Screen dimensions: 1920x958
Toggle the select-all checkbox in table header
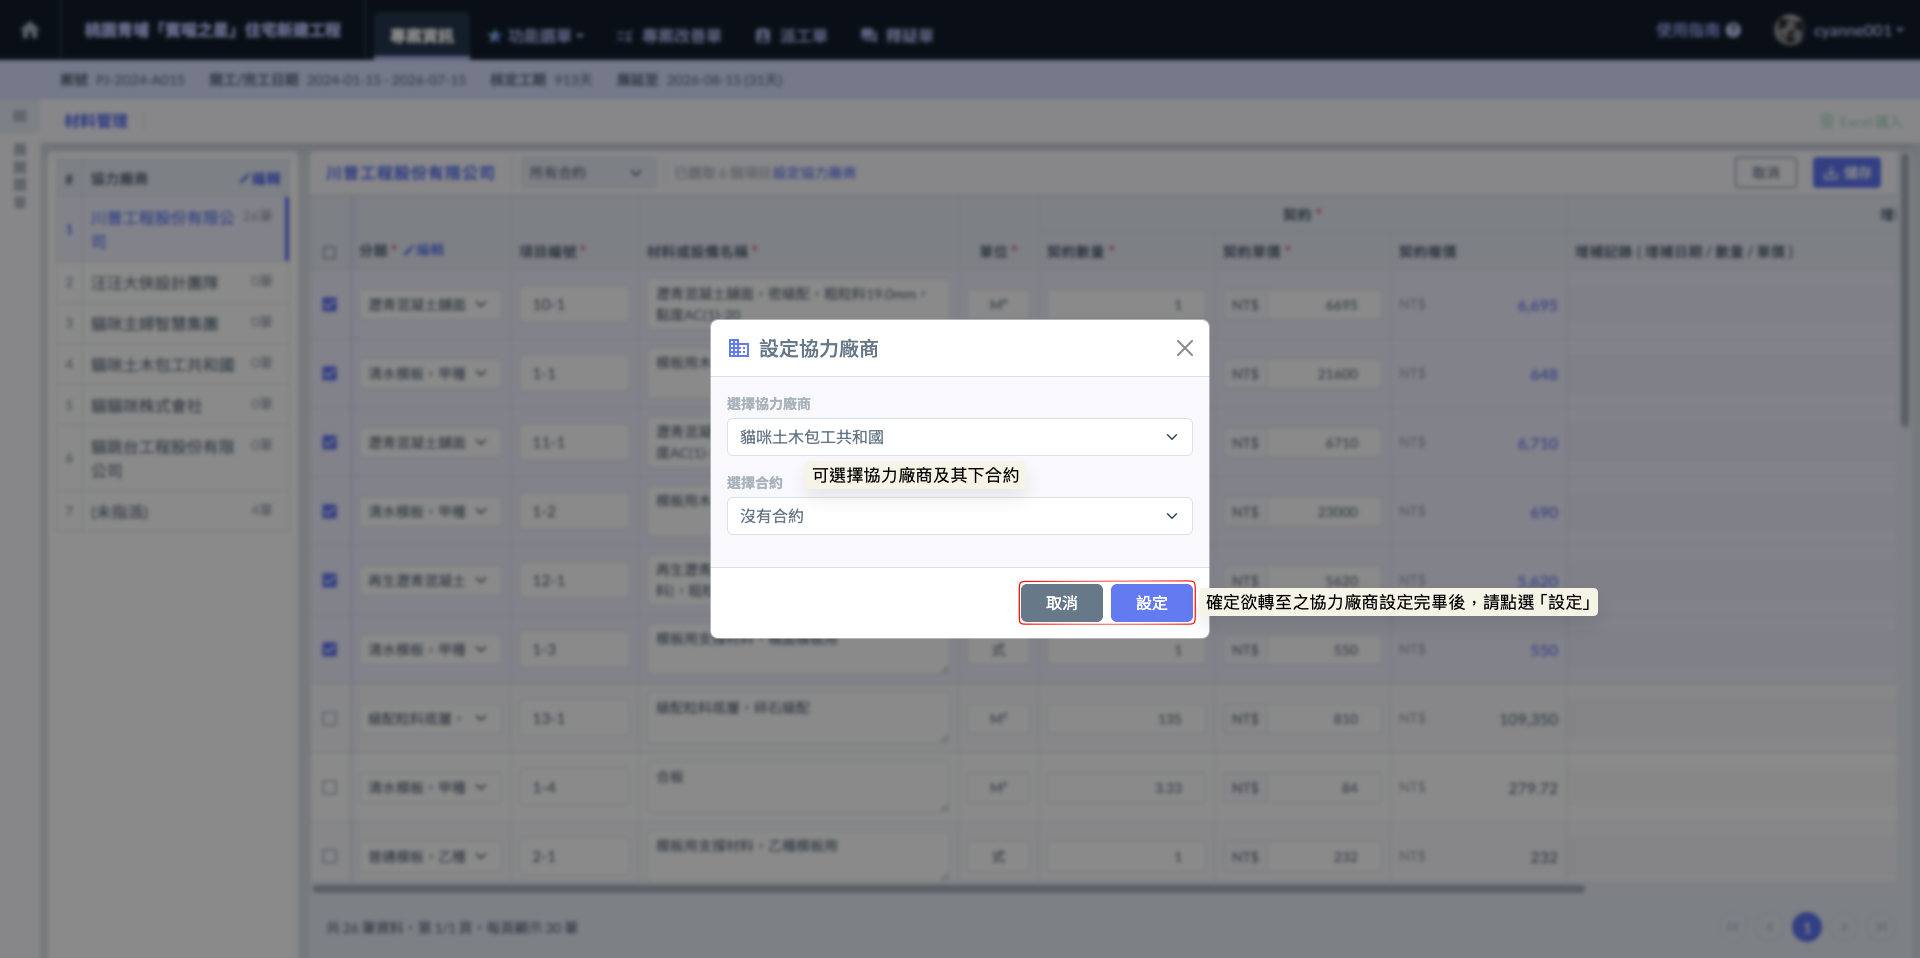pos(329,252)
